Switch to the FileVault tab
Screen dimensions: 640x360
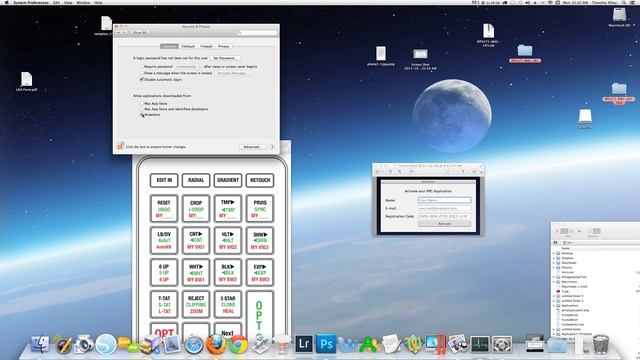click(x=188, y=46)
